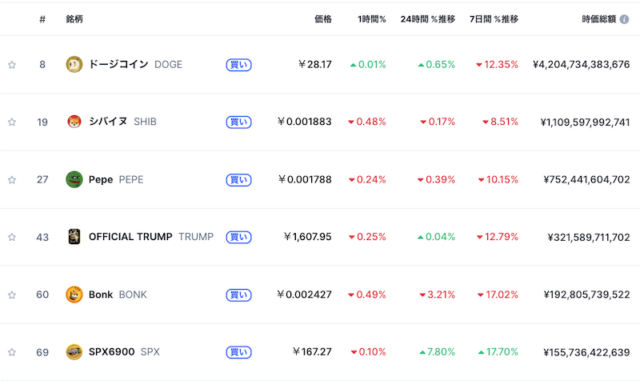Toggle the watchlist star for DOGE
Viewport: 640px width, 381px height.
12,65
